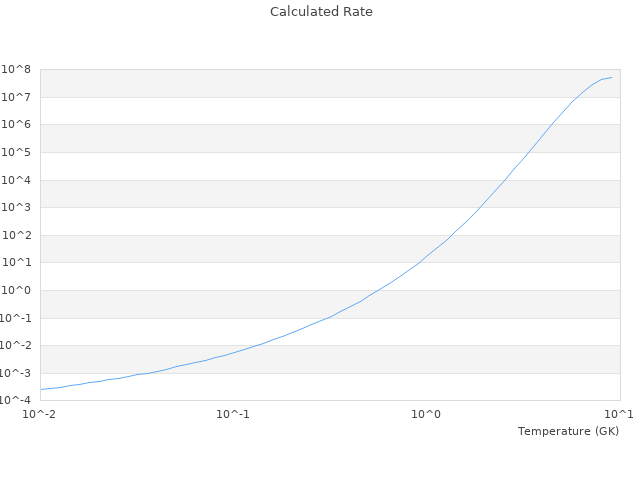Select the 10^-1 label on the y-axis
The height and width of the screenshot is (480, 640).
[18, 318]
